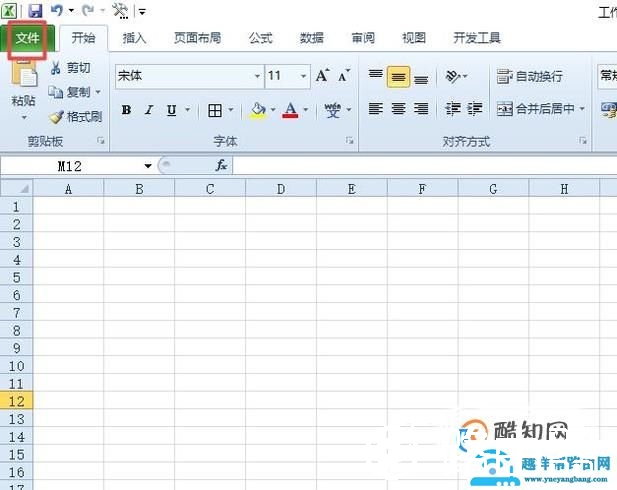
Task: Open the 对齐方式 dialog launcher
Action: 583,141
